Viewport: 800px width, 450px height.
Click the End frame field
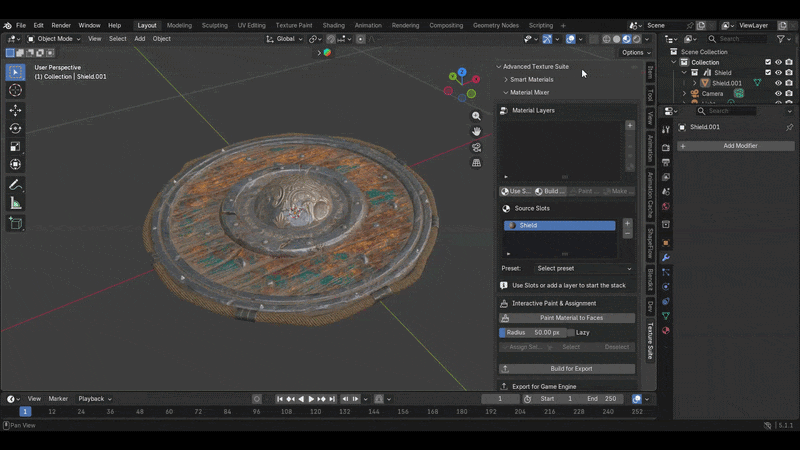602,399
